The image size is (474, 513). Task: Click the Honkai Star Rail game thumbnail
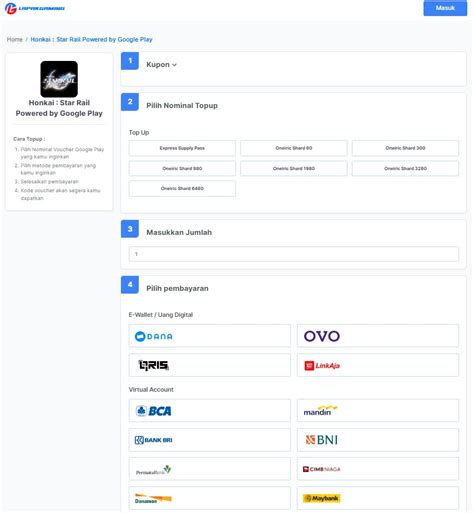tap(59, 79)
